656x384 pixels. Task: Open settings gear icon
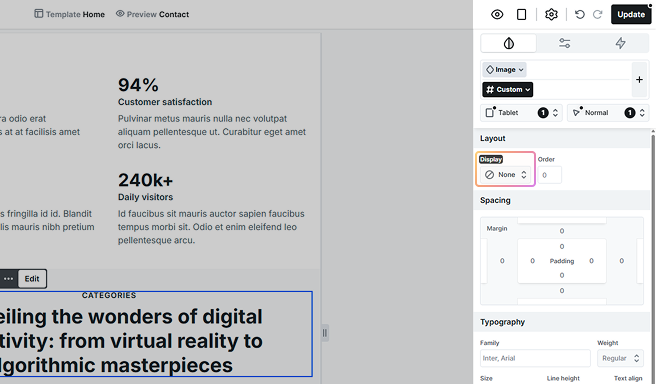[x=551, y=15]
